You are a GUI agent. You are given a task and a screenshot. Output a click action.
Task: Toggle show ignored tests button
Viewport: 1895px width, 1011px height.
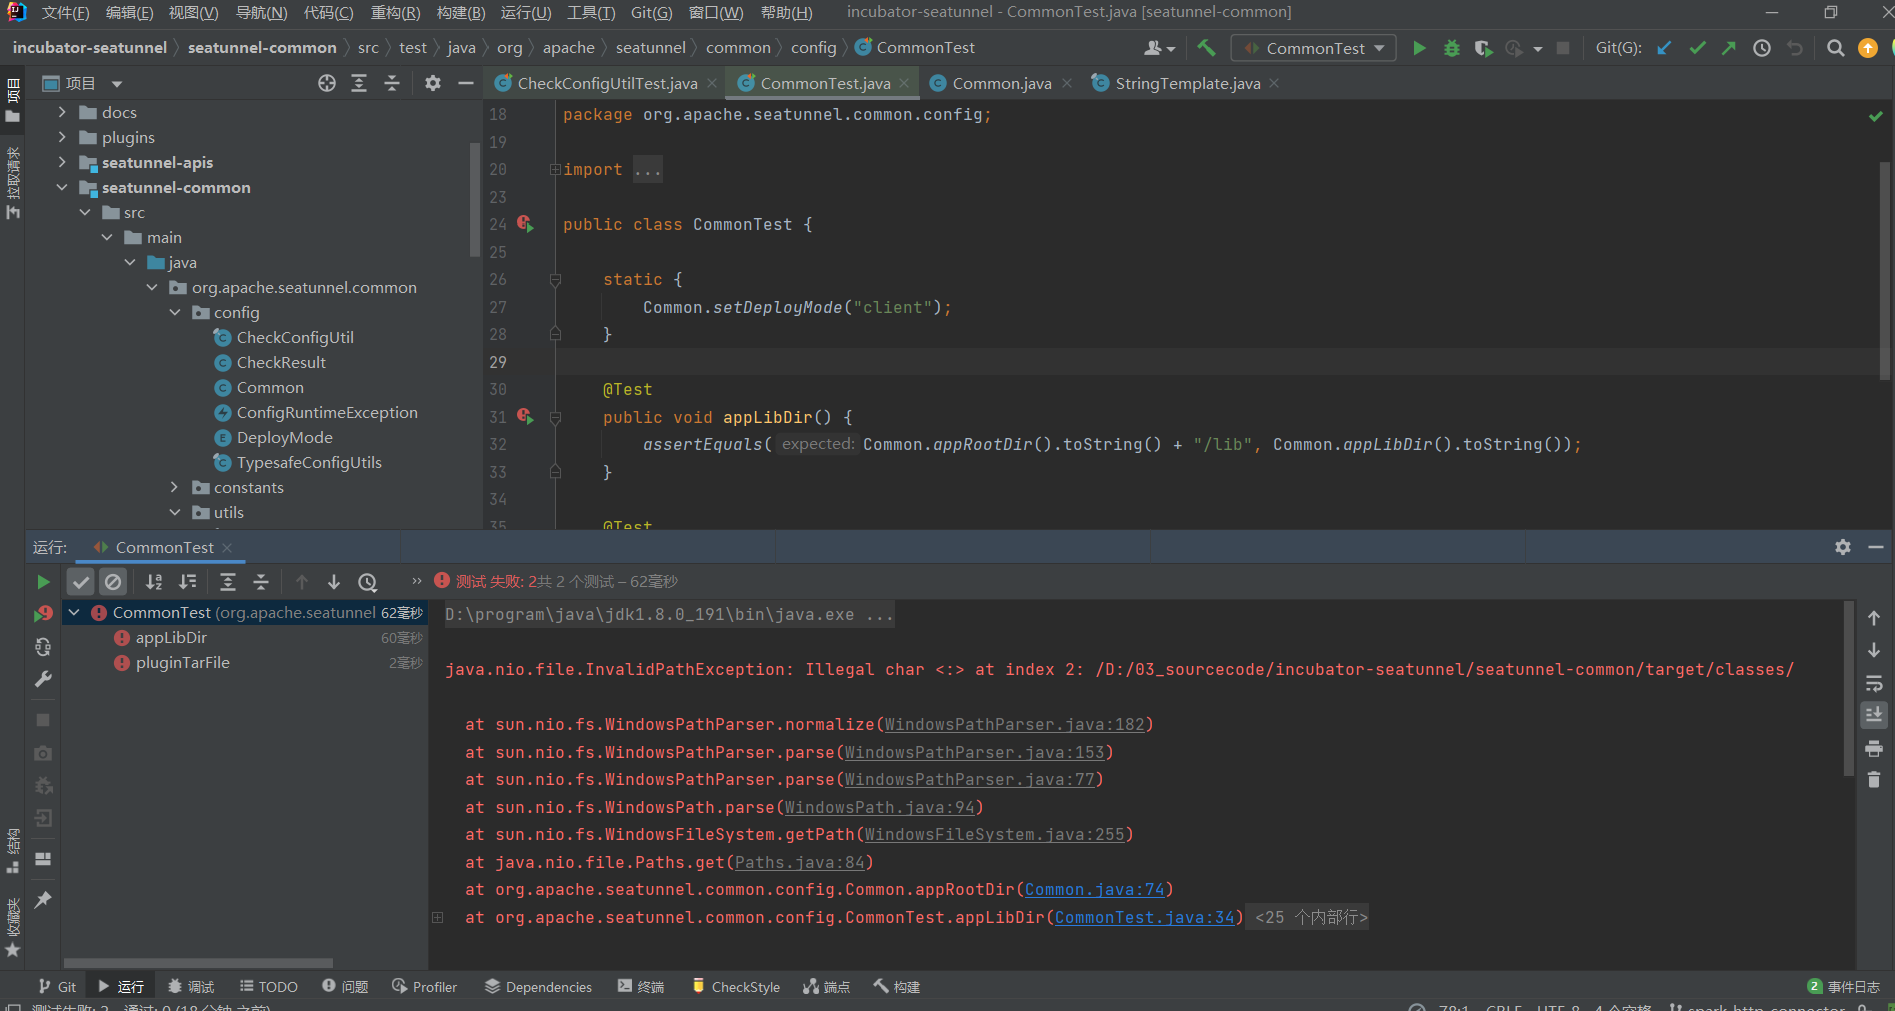114,582
